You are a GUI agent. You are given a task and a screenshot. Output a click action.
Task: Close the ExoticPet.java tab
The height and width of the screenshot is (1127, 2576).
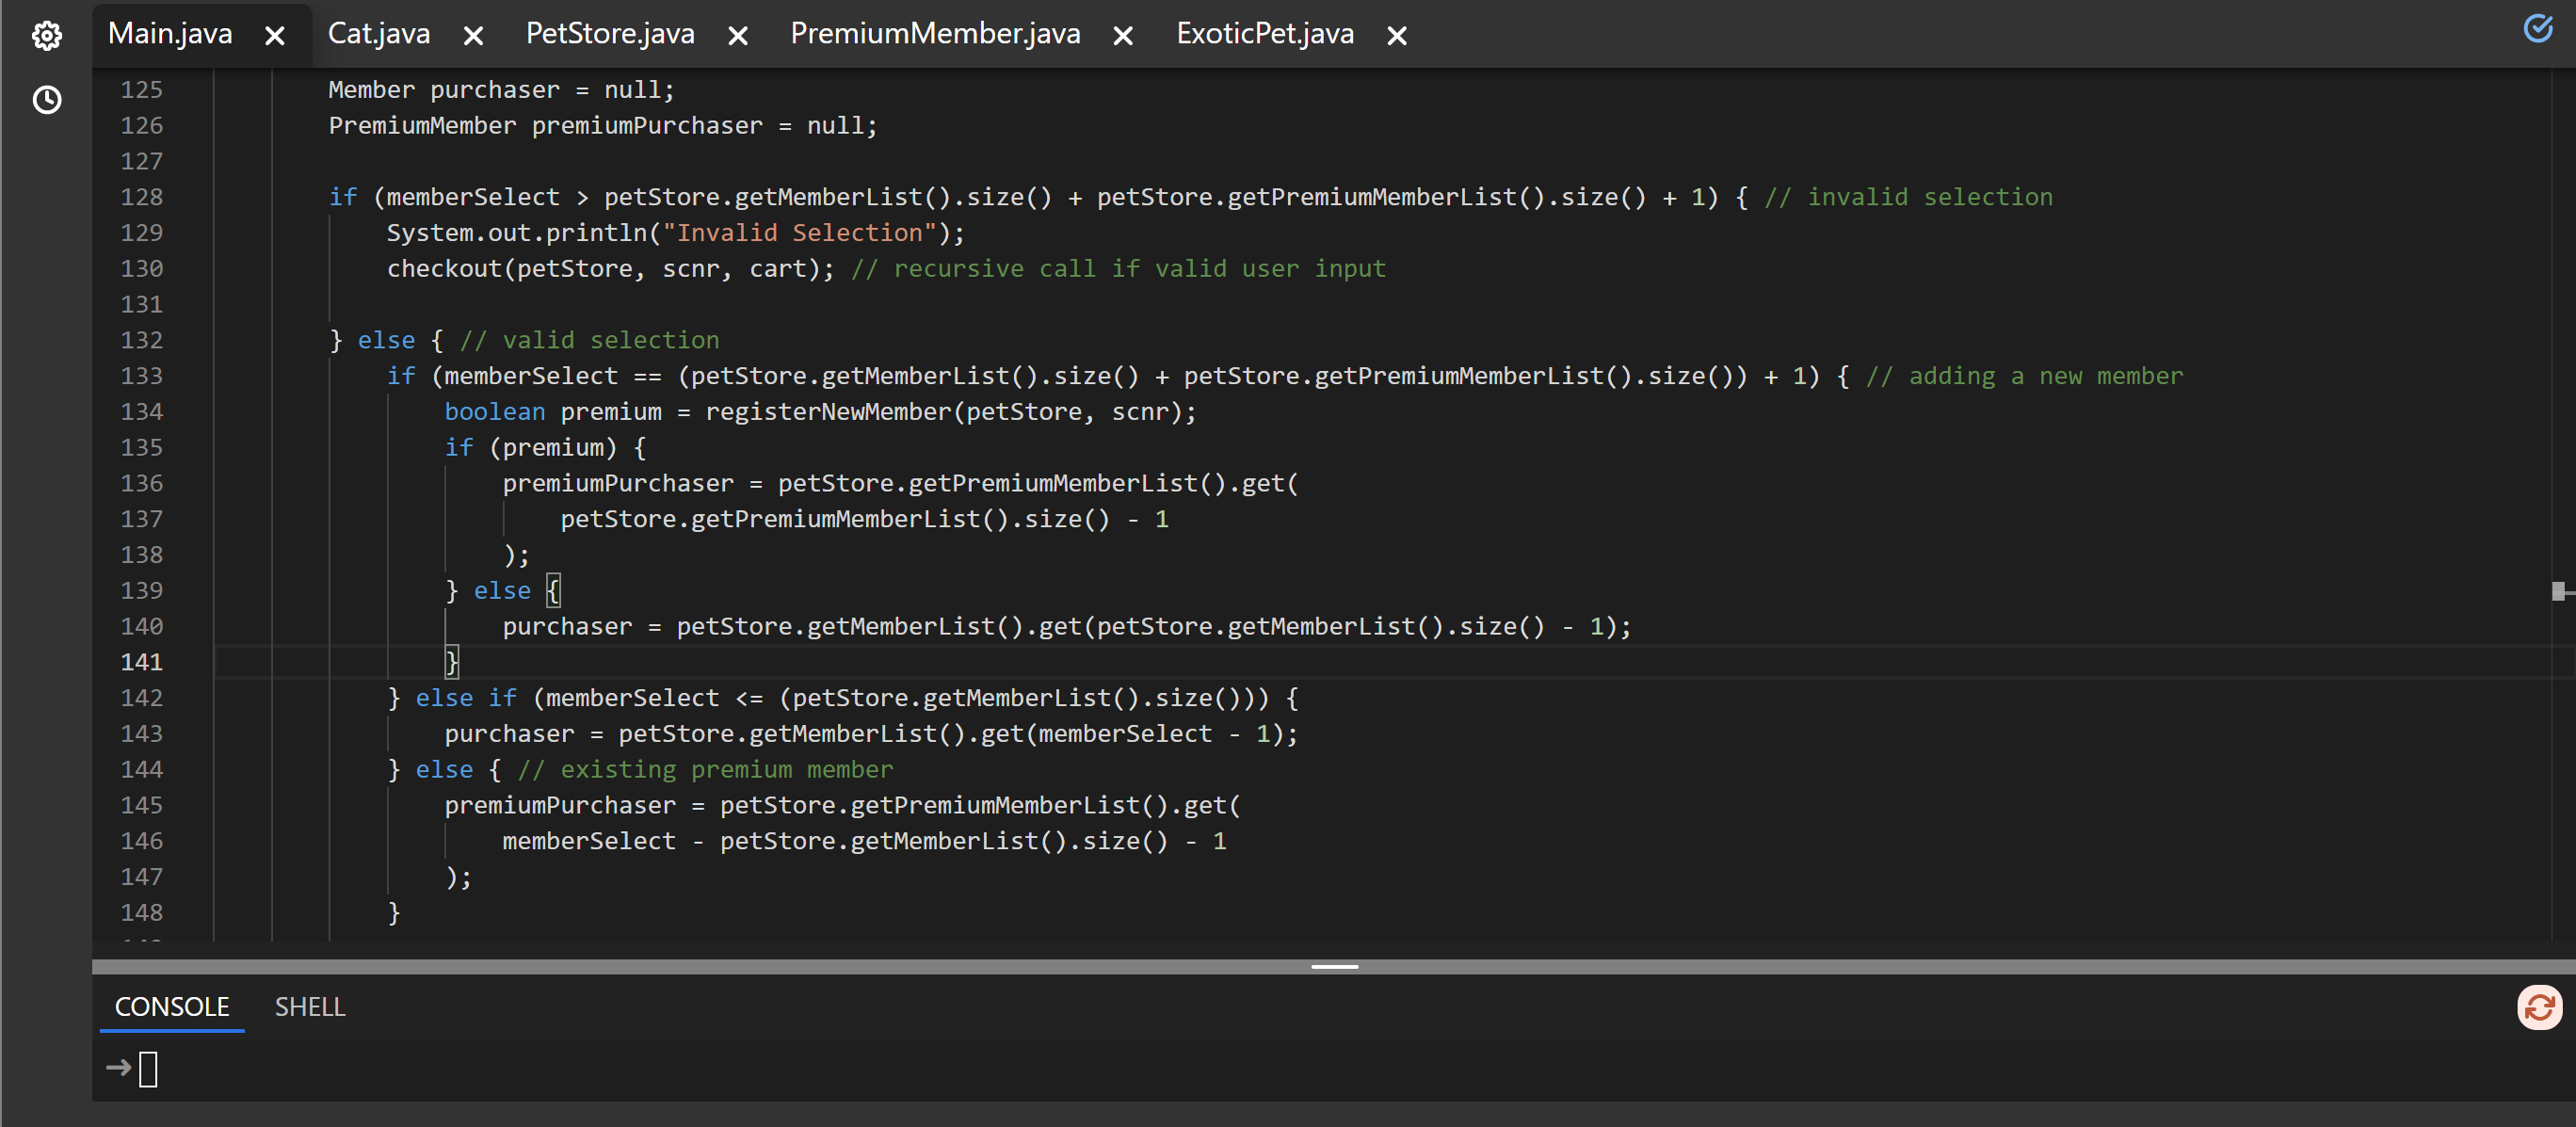[x=1397, y=36]
